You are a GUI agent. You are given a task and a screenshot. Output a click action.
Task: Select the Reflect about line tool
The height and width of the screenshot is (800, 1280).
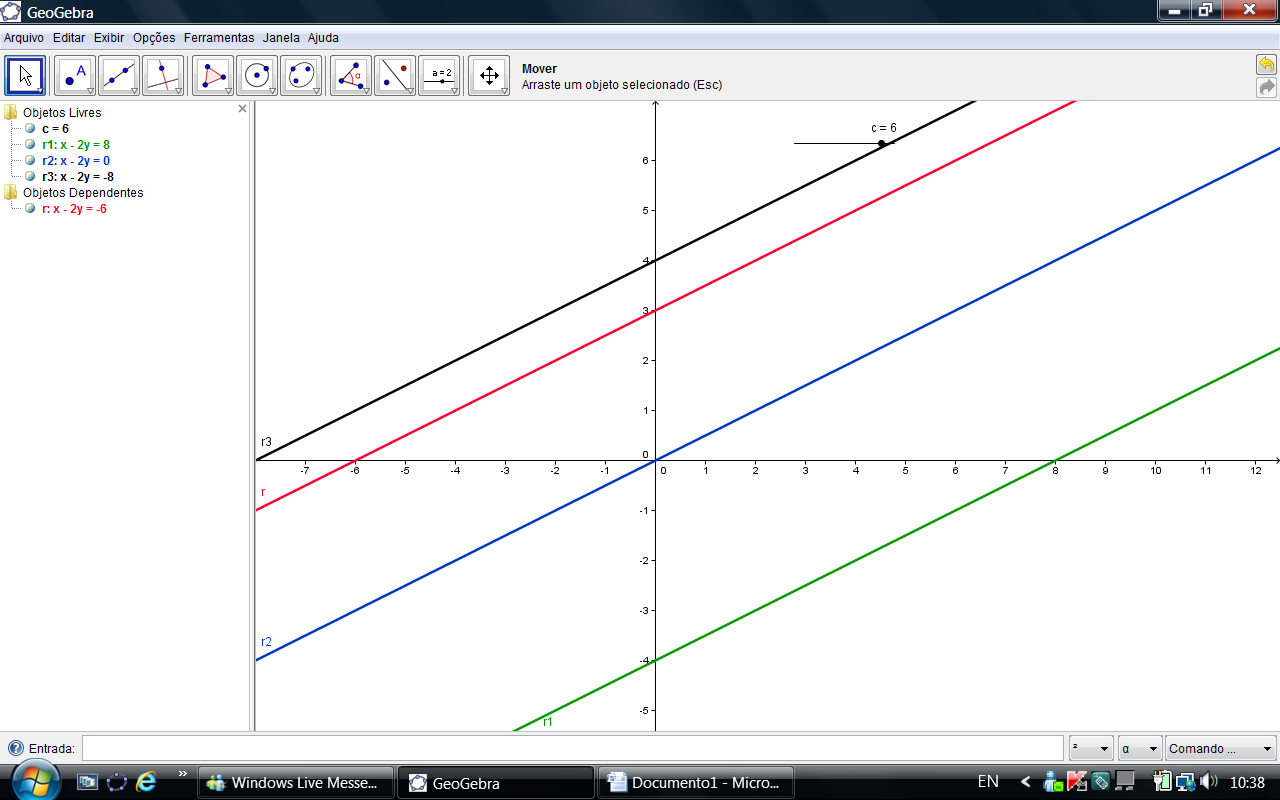(394, 75)
